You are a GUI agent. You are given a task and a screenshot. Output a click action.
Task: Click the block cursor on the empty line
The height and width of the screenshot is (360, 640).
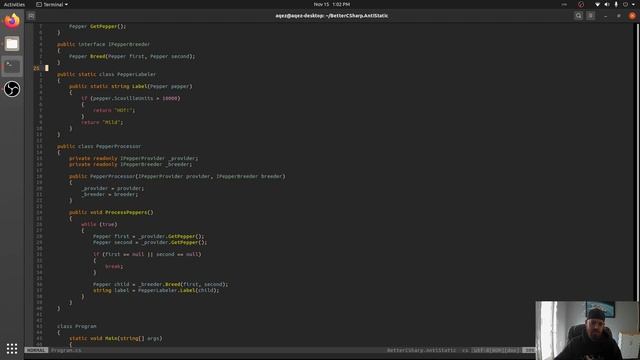pos(47,68)
